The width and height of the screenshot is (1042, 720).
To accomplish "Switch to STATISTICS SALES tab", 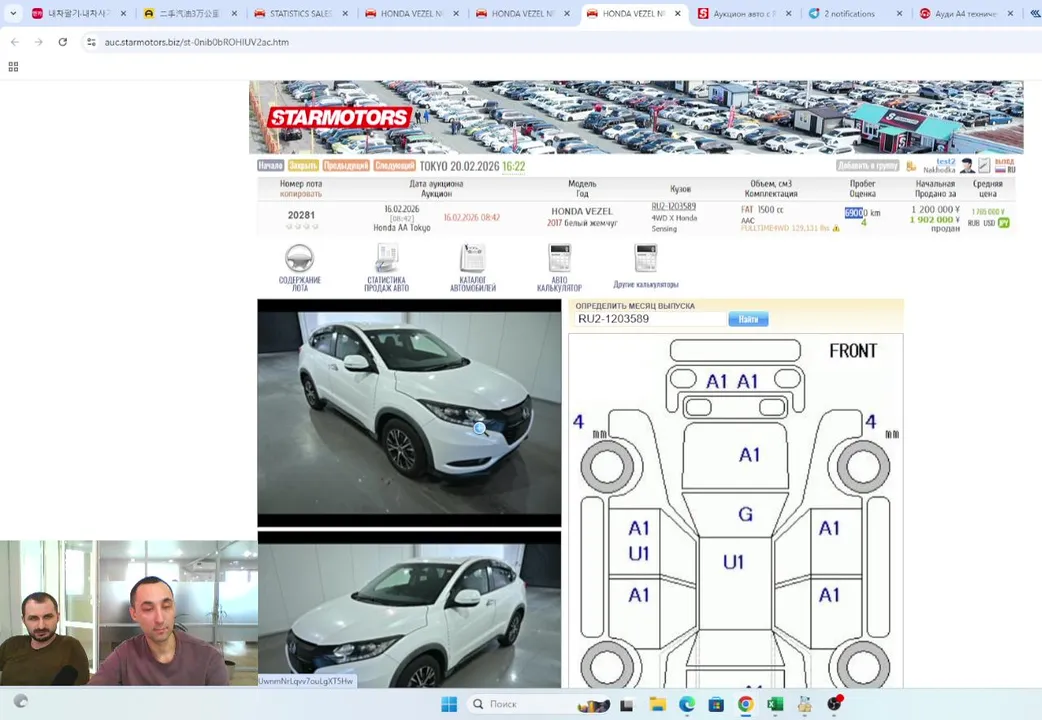I will tap(300, 13).
